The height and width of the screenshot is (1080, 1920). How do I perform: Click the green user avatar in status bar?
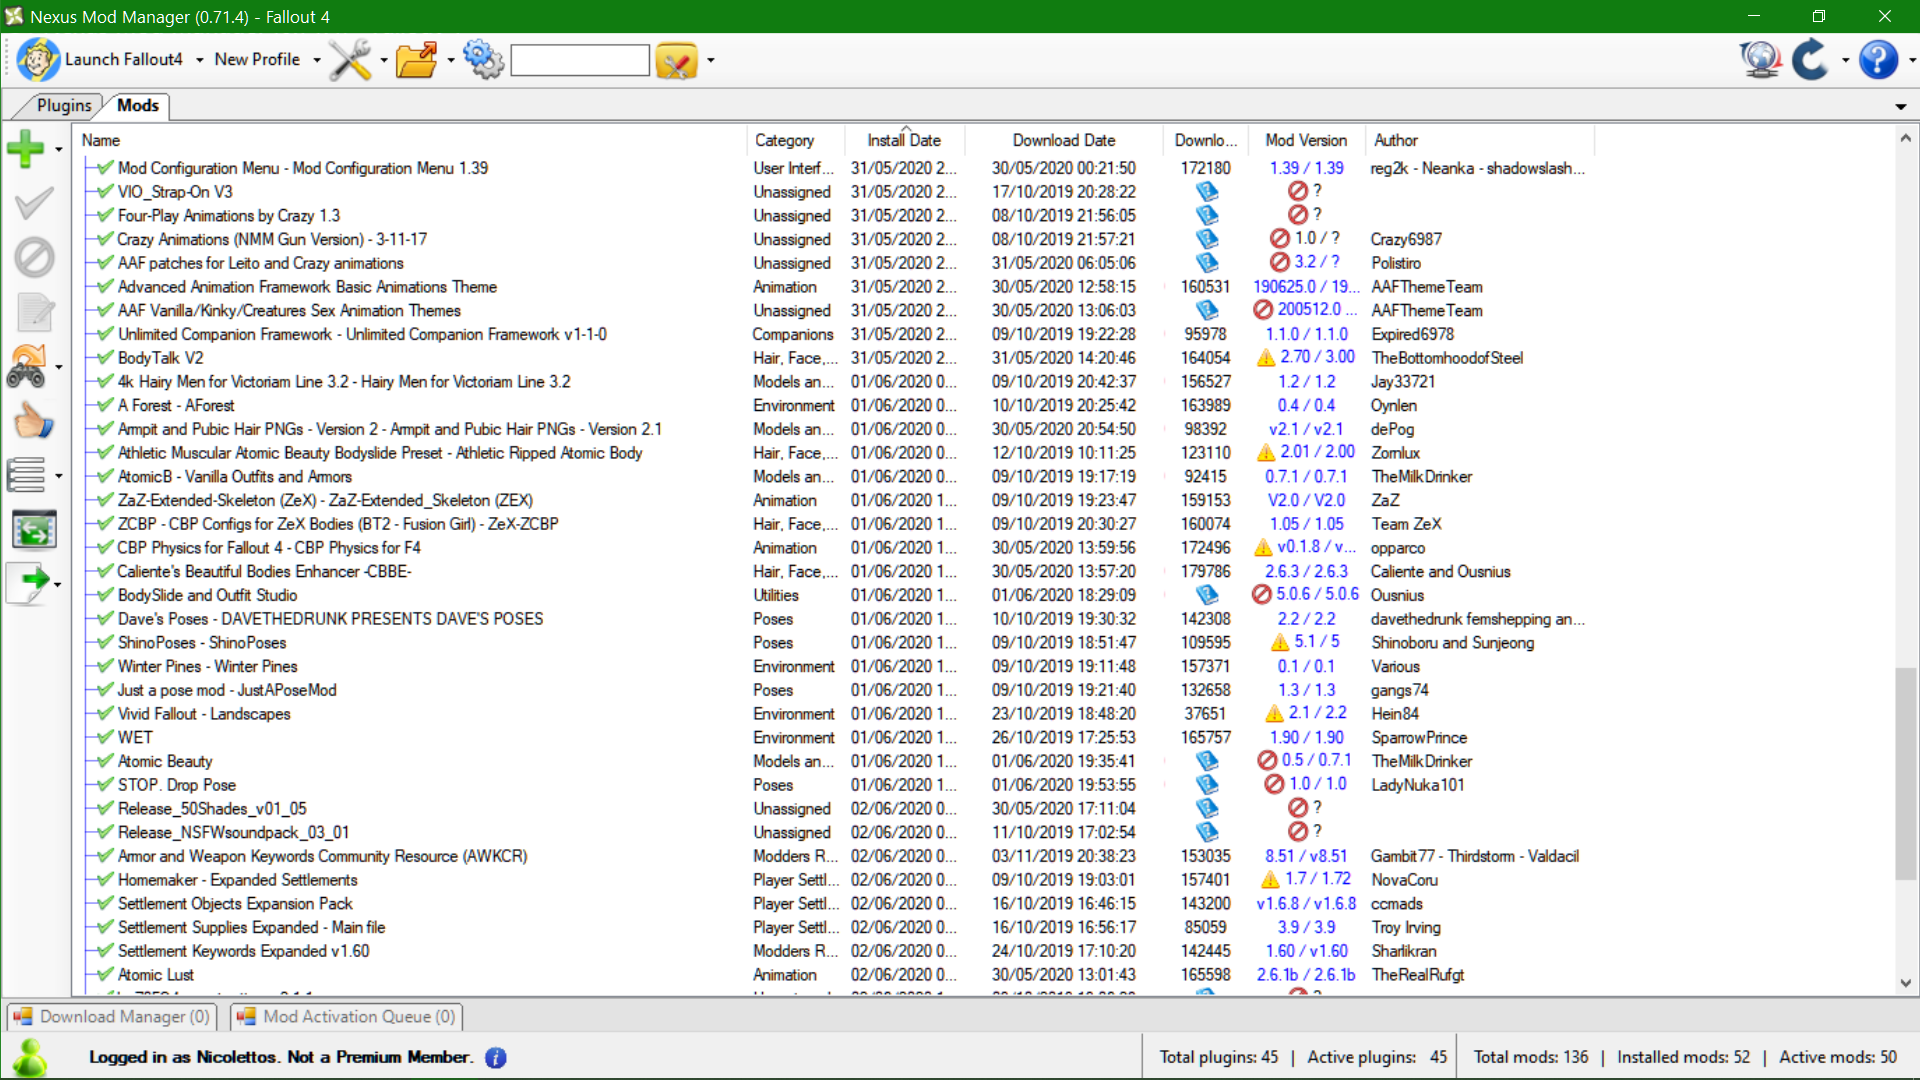(x=30, y=1057)
